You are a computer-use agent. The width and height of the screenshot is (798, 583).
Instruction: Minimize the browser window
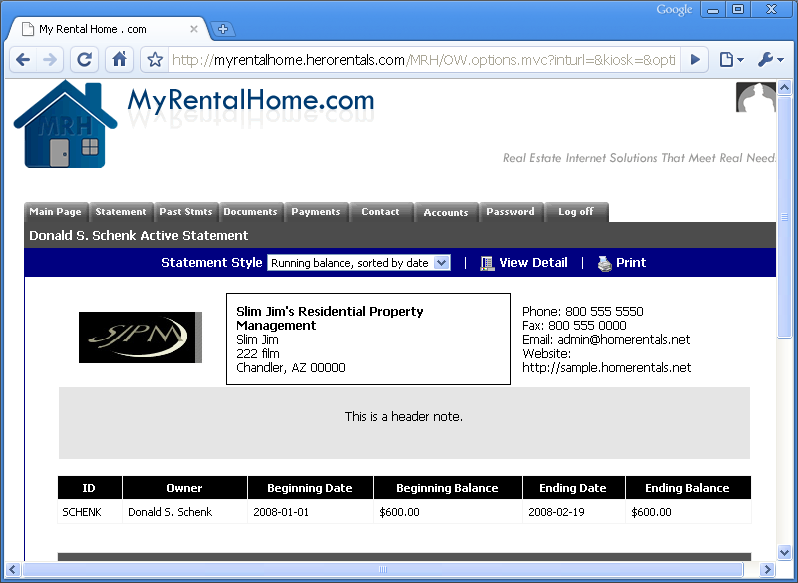click(x=713, y=10)
